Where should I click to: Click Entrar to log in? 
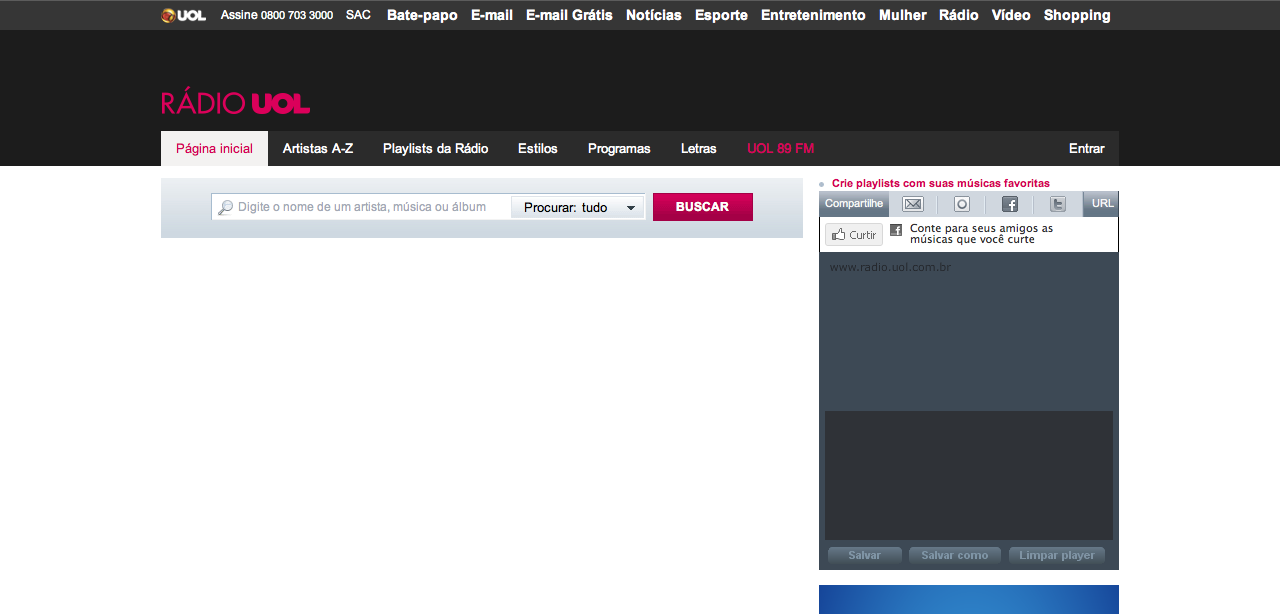(x=1086, y=149)
